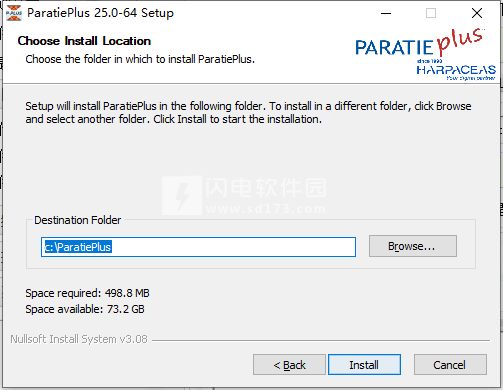This screenshot has height=390, width=503.
Task: Minimize the ParatiePlus Setup window
Action: coord(386,13)
